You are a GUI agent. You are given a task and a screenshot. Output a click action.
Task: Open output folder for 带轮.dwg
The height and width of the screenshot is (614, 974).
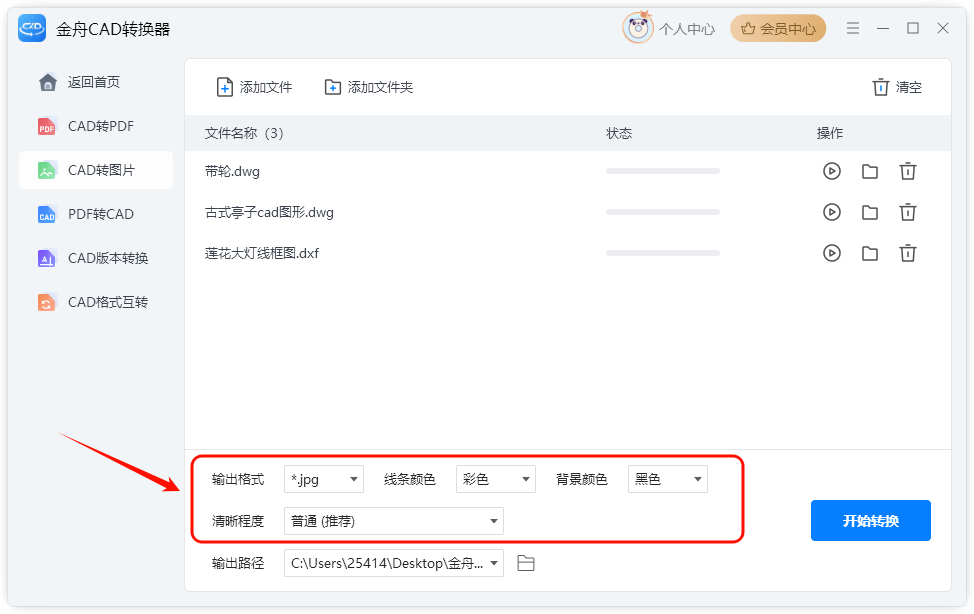[x=870, y=171]
